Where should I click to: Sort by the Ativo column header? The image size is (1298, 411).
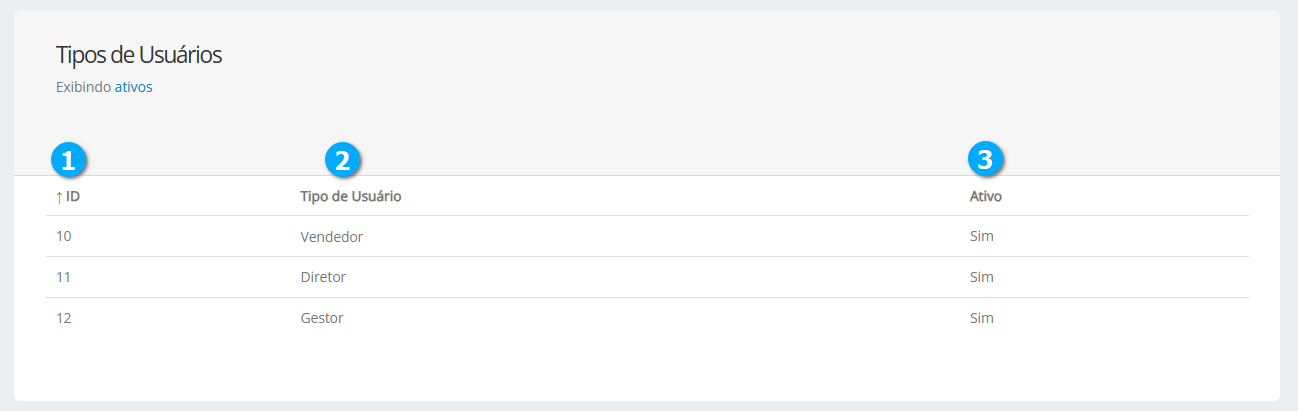pyautogui.click(x=985, y=197)
